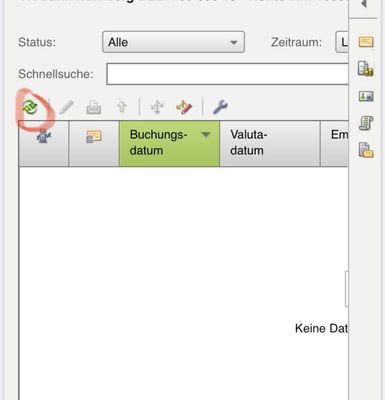Click the grey pencil edit icon
Viewport: 385px width, 400px height.
coord(66,108)
